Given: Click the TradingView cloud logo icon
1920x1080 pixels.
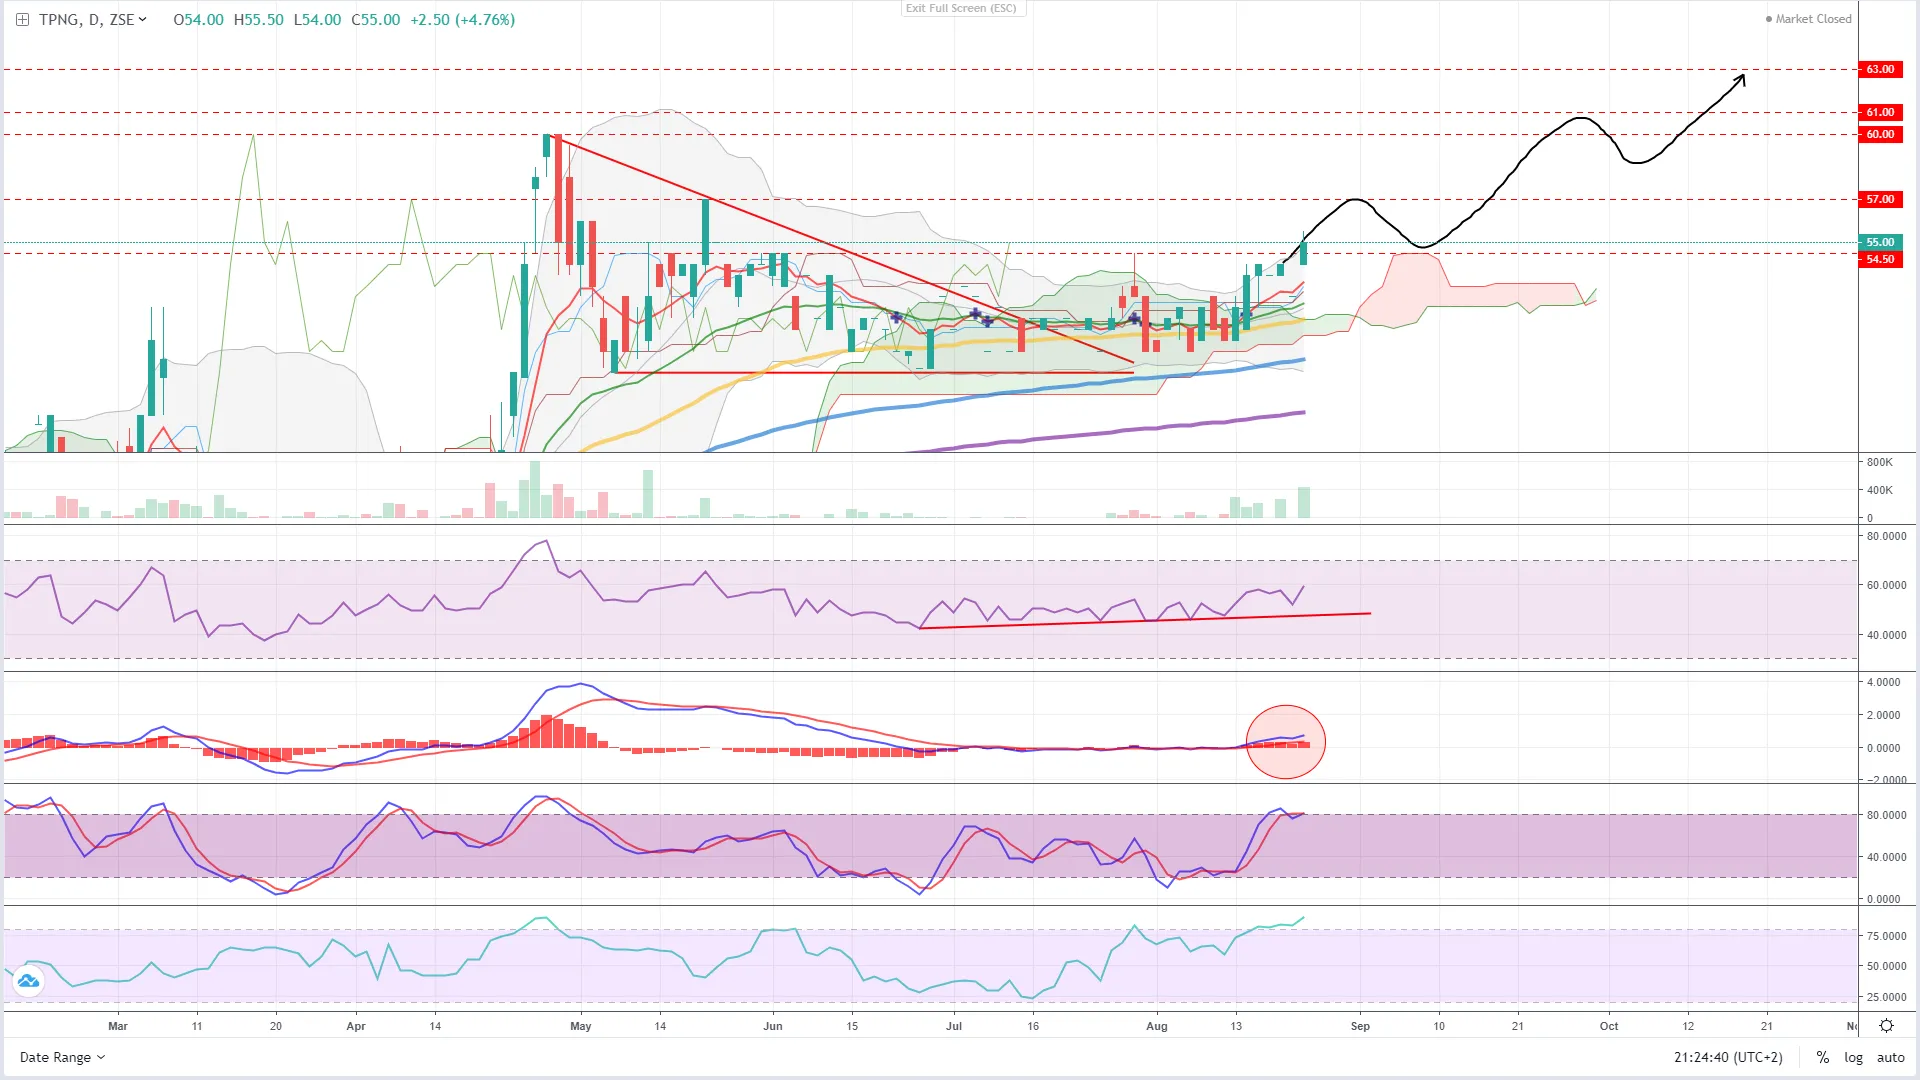Looking at the screenshot, I should tap(28, 981).
